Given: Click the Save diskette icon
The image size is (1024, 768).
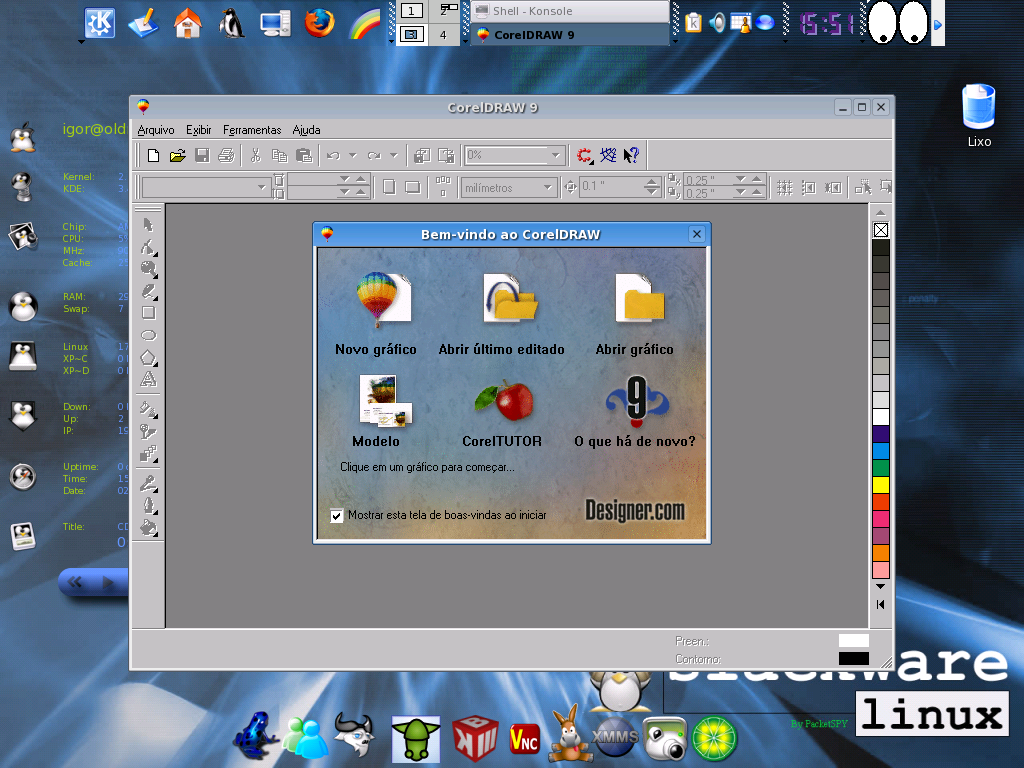Looking at the screenshot, I should pos(202,155).
